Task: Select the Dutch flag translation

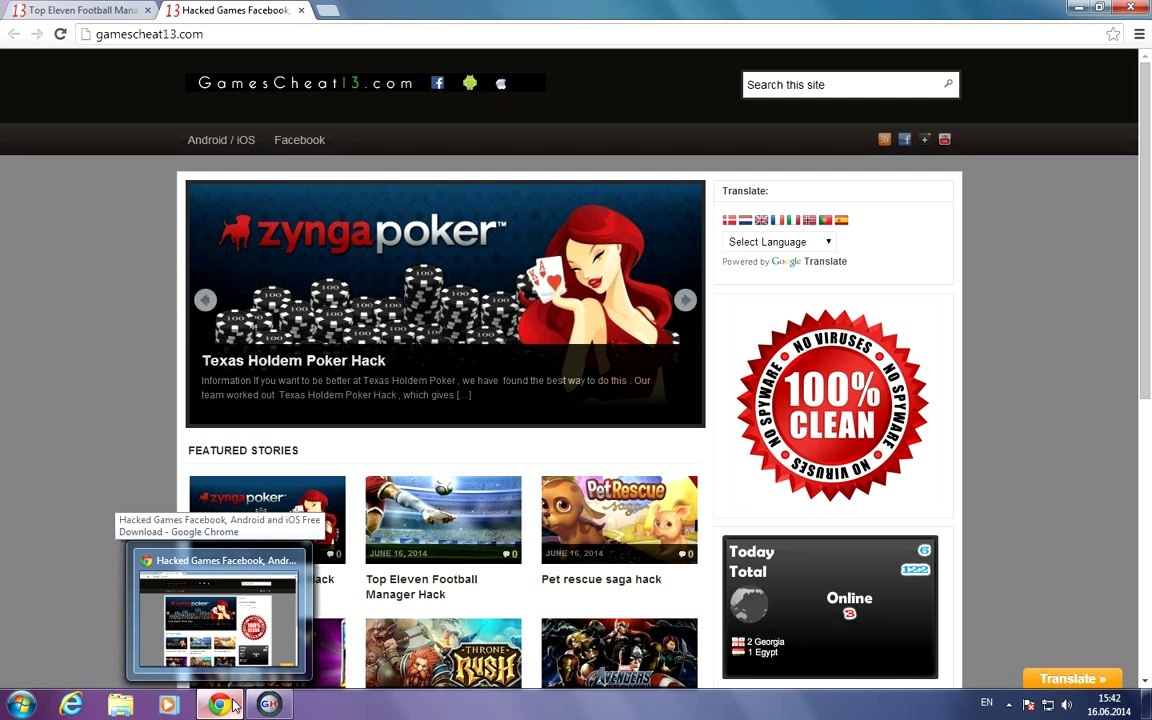Action: pos(745,220)
